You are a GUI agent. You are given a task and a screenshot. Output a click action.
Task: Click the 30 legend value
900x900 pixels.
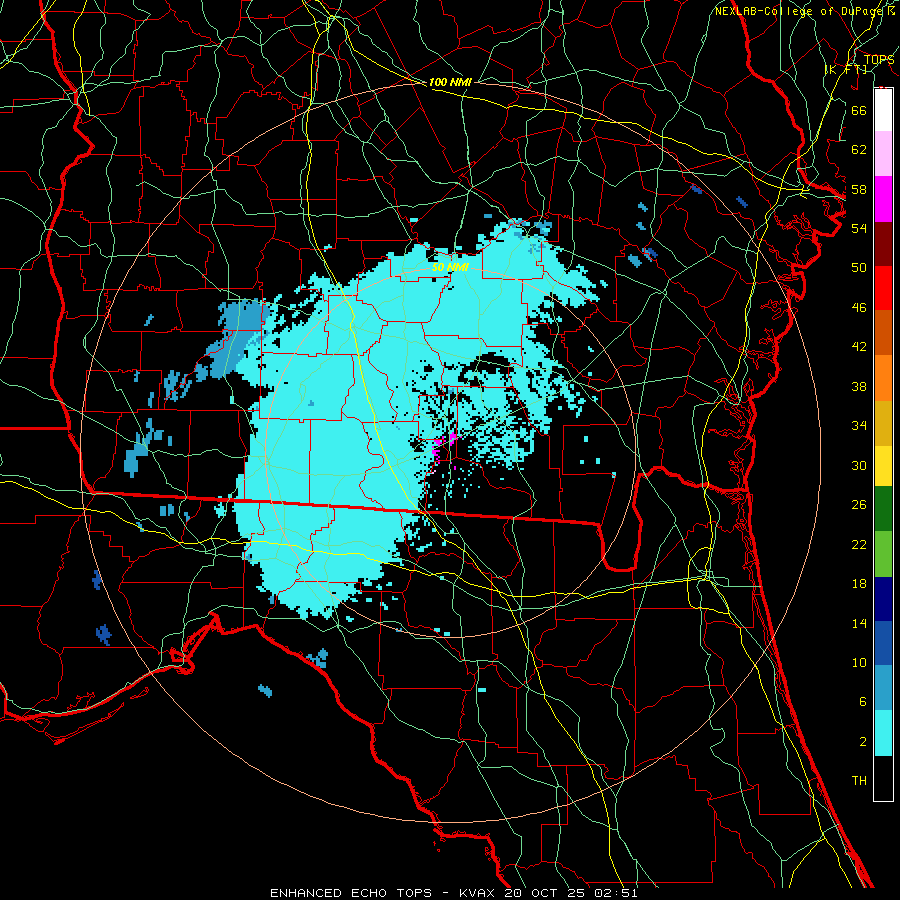tap(859, 465)
